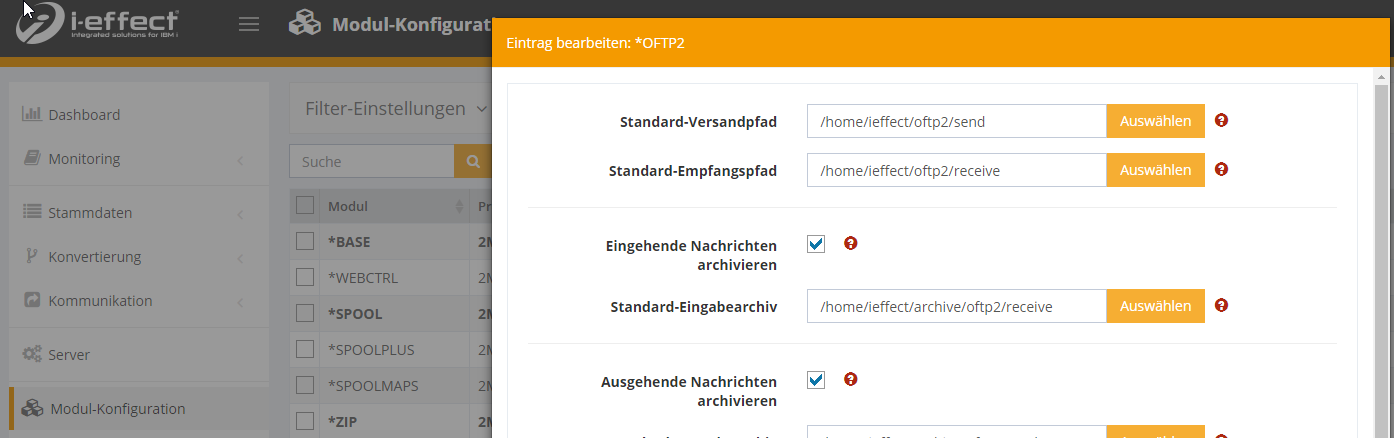Screen dimensions: 1394x438
Task: Open help for Standard-Versandpfad
Action: point(1221,120)
